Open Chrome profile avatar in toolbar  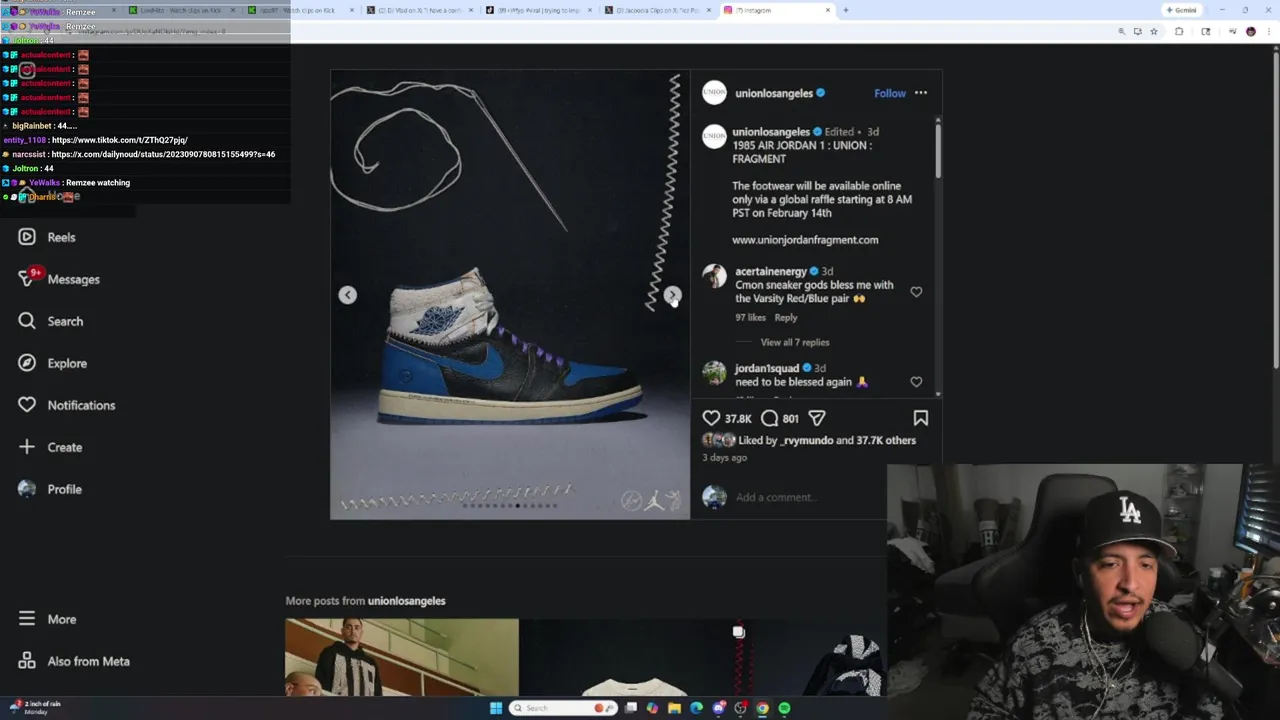1250,31
